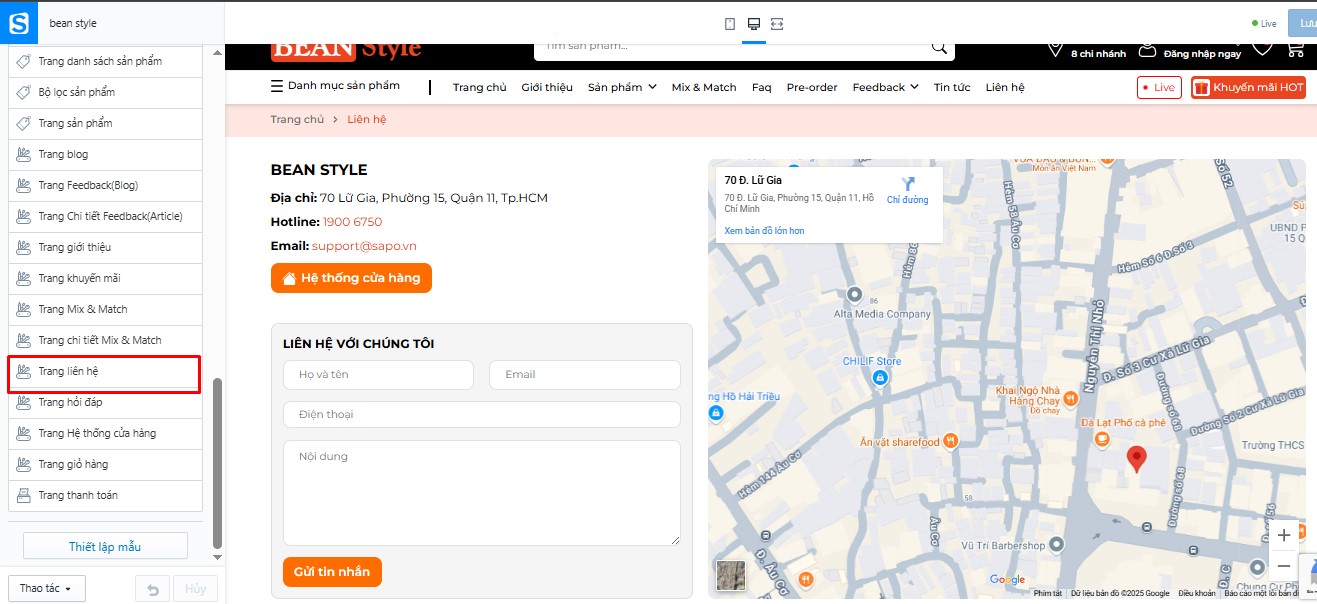Viewport: 1317px width, 604px height.
Task: Open Giới thiệu menu item
Action: click(547, 87)
